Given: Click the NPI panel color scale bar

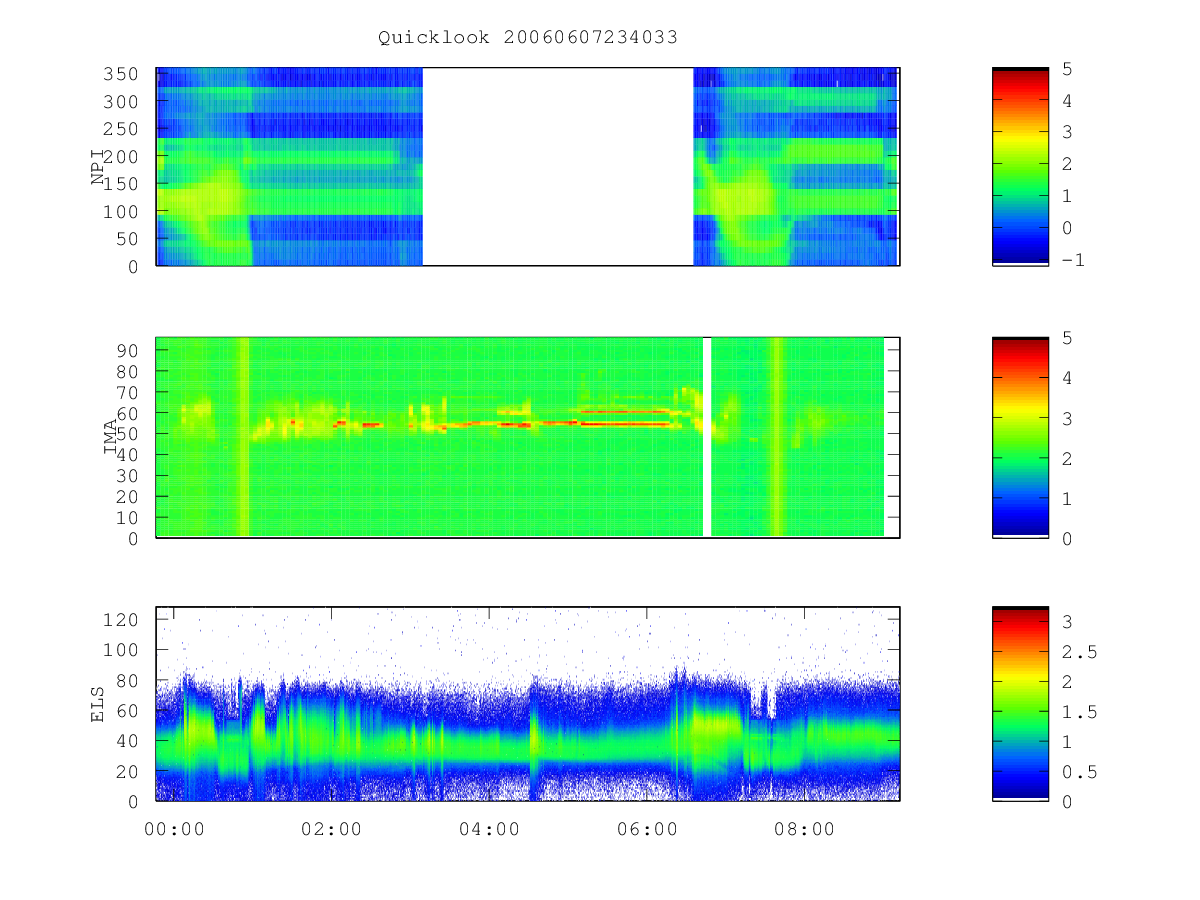Looking at the screenshot, I should point(1020,167).
